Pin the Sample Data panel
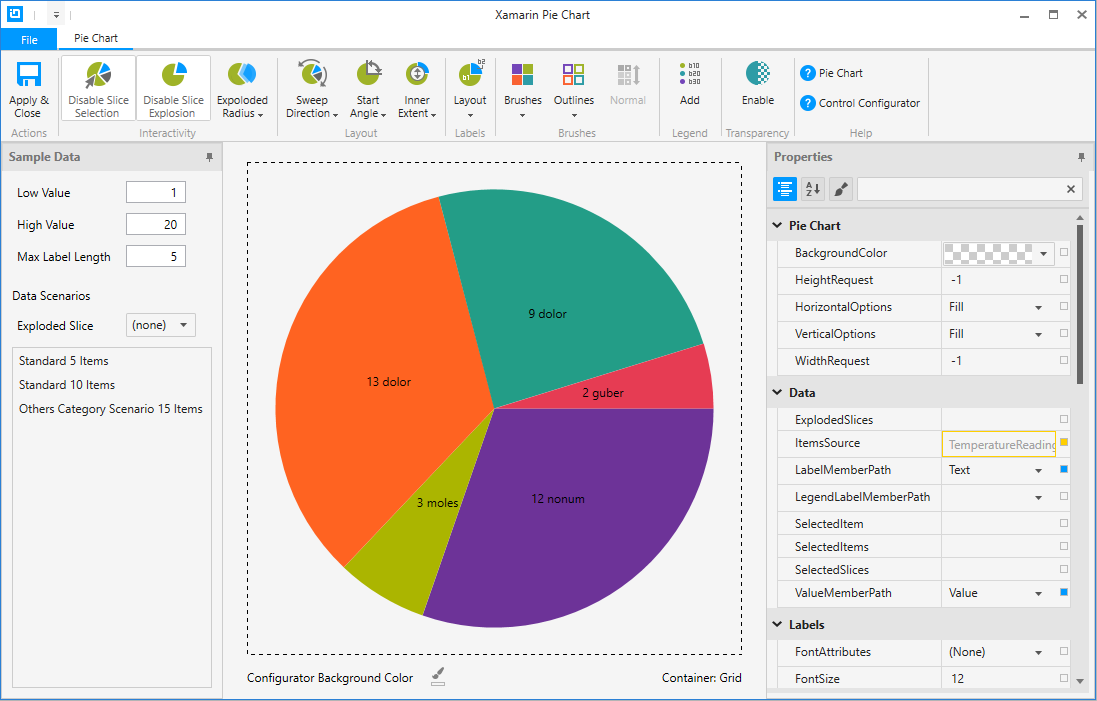Viewport: 1097px width, 701px height. click(209, 157)
